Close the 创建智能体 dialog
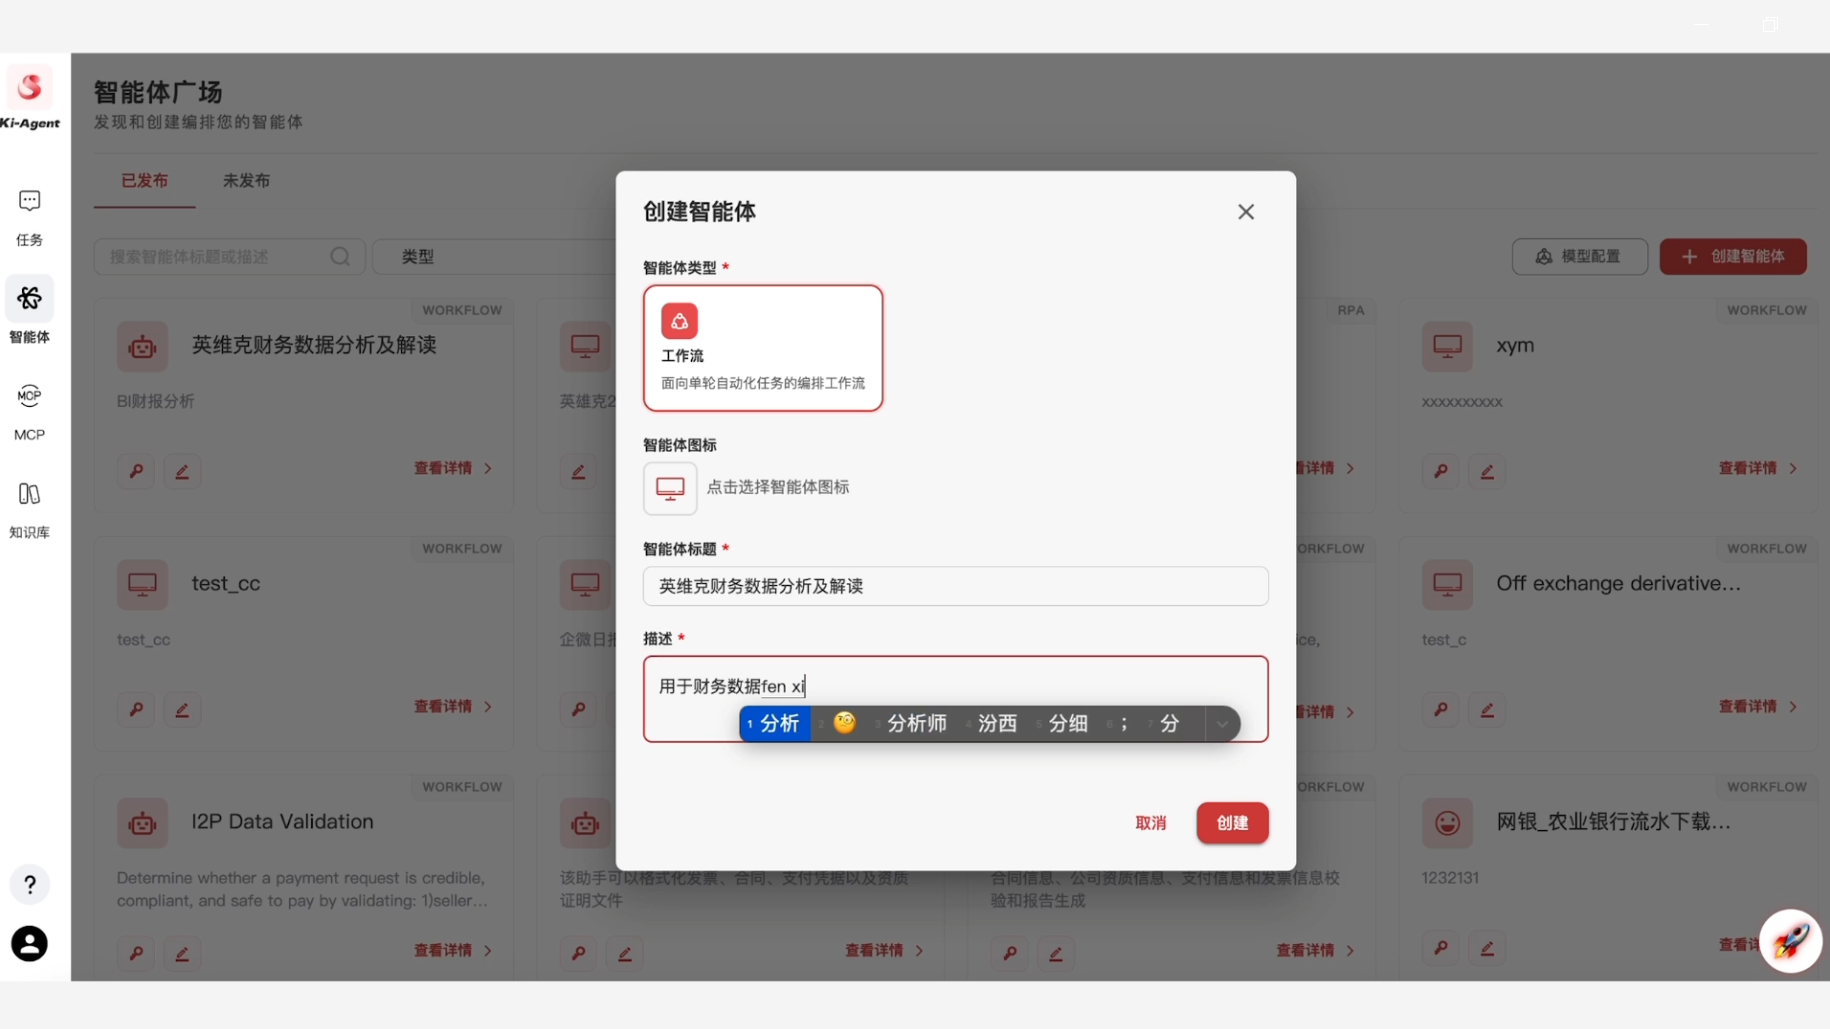The image size is (1830, 1029). pyautogui.click(x=1245, y=212)
